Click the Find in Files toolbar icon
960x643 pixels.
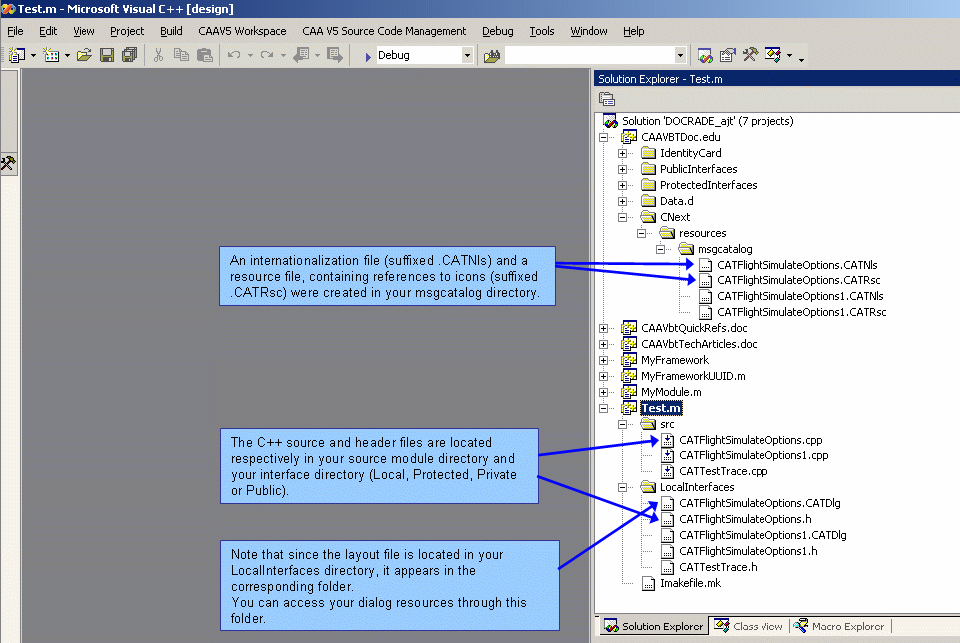[492, 56]
